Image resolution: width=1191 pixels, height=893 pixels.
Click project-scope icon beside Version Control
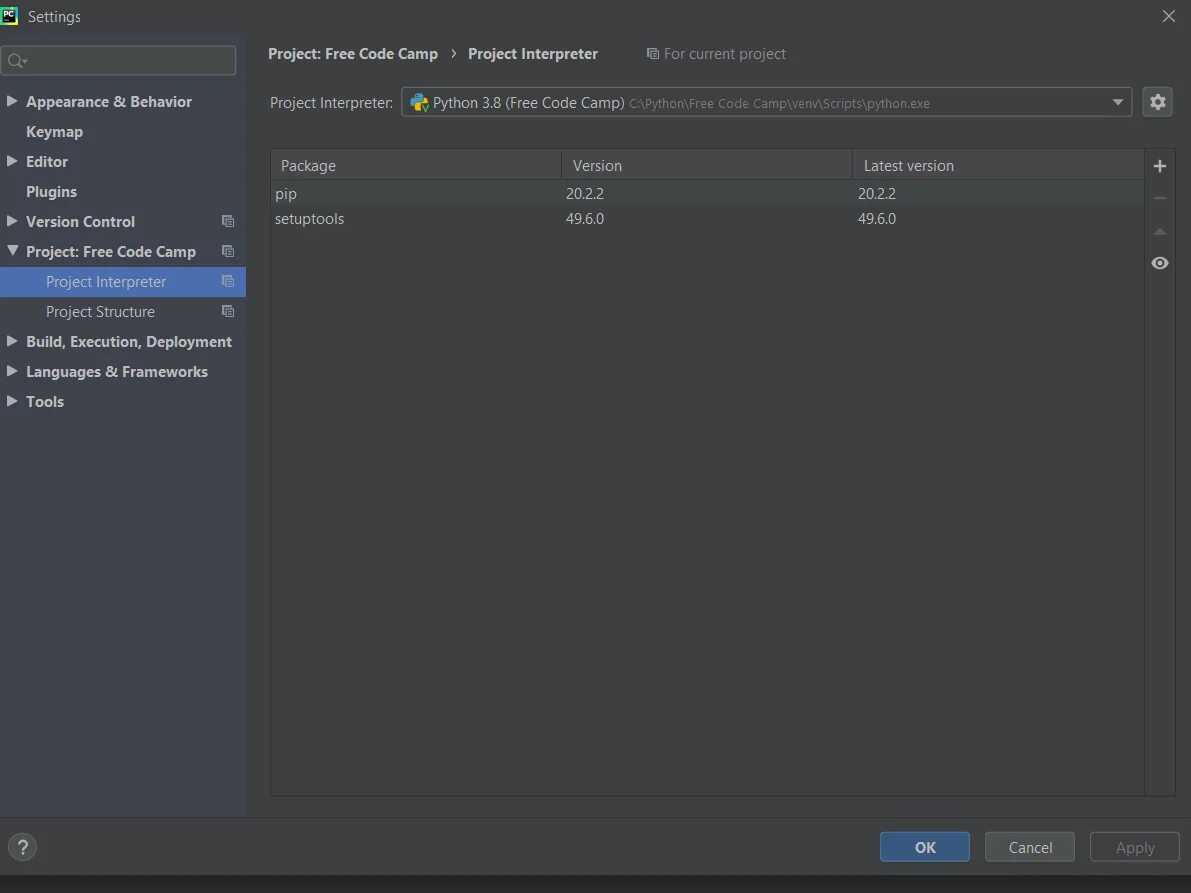tap(228, 221)
